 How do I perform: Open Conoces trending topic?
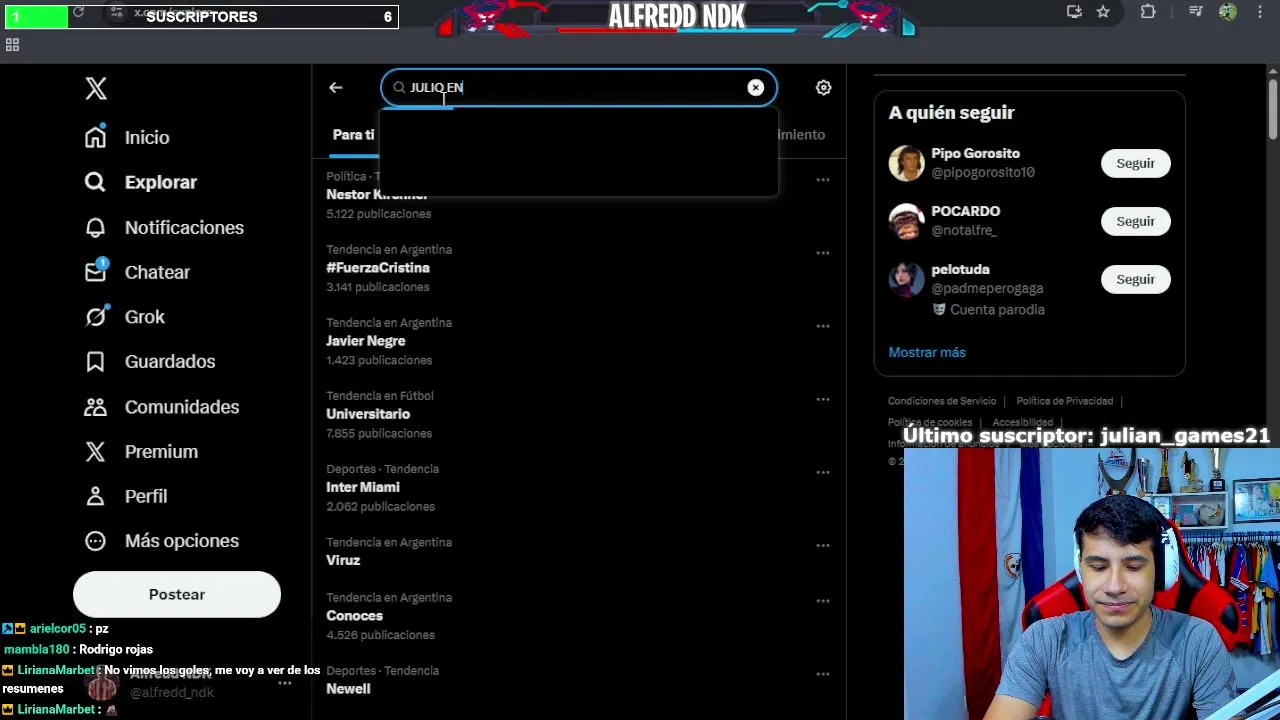pos(354,616)
